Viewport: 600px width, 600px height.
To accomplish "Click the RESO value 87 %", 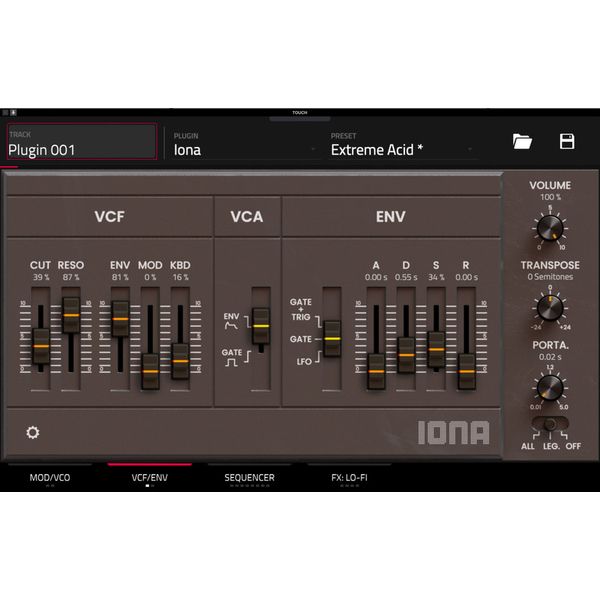I will [x=71, y=277].
